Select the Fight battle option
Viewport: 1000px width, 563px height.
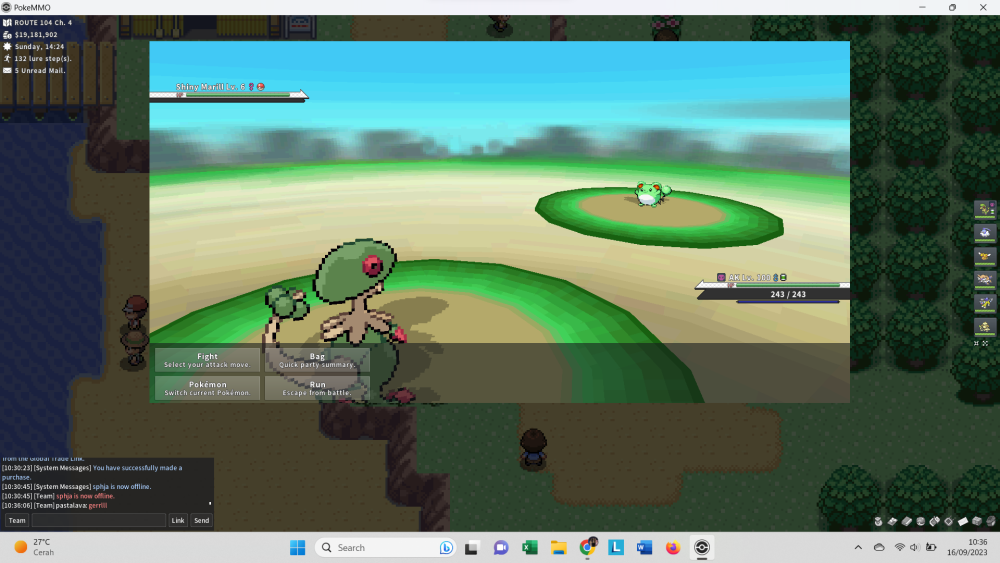[207, 360]
